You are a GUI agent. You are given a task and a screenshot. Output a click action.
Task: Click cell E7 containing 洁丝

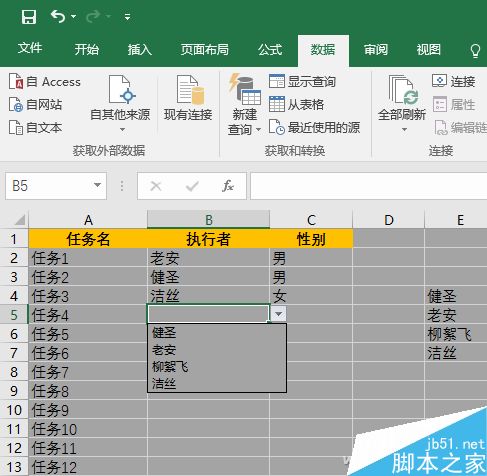[x=456, y=353]
